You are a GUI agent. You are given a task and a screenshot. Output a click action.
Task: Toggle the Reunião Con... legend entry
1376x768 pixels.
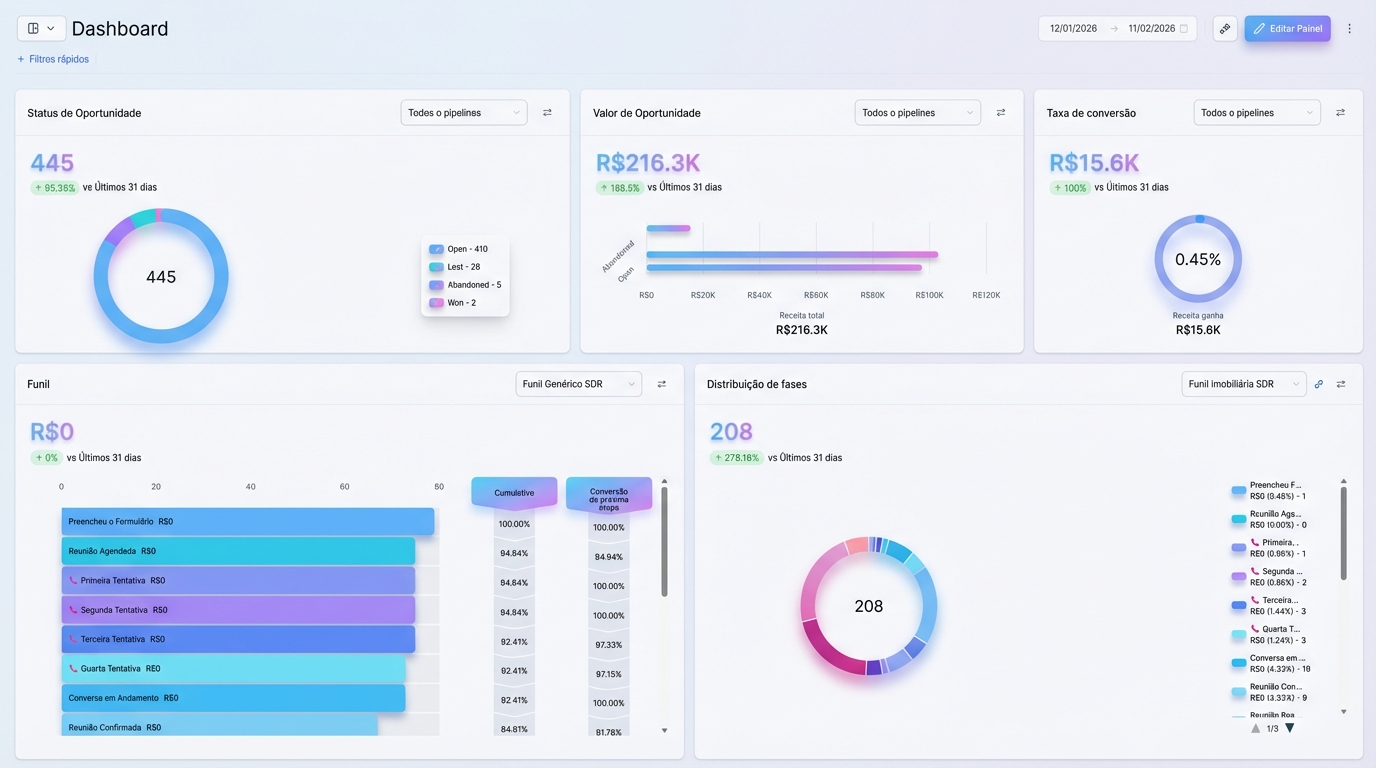pyautogui.click(x=1269, y=692)
